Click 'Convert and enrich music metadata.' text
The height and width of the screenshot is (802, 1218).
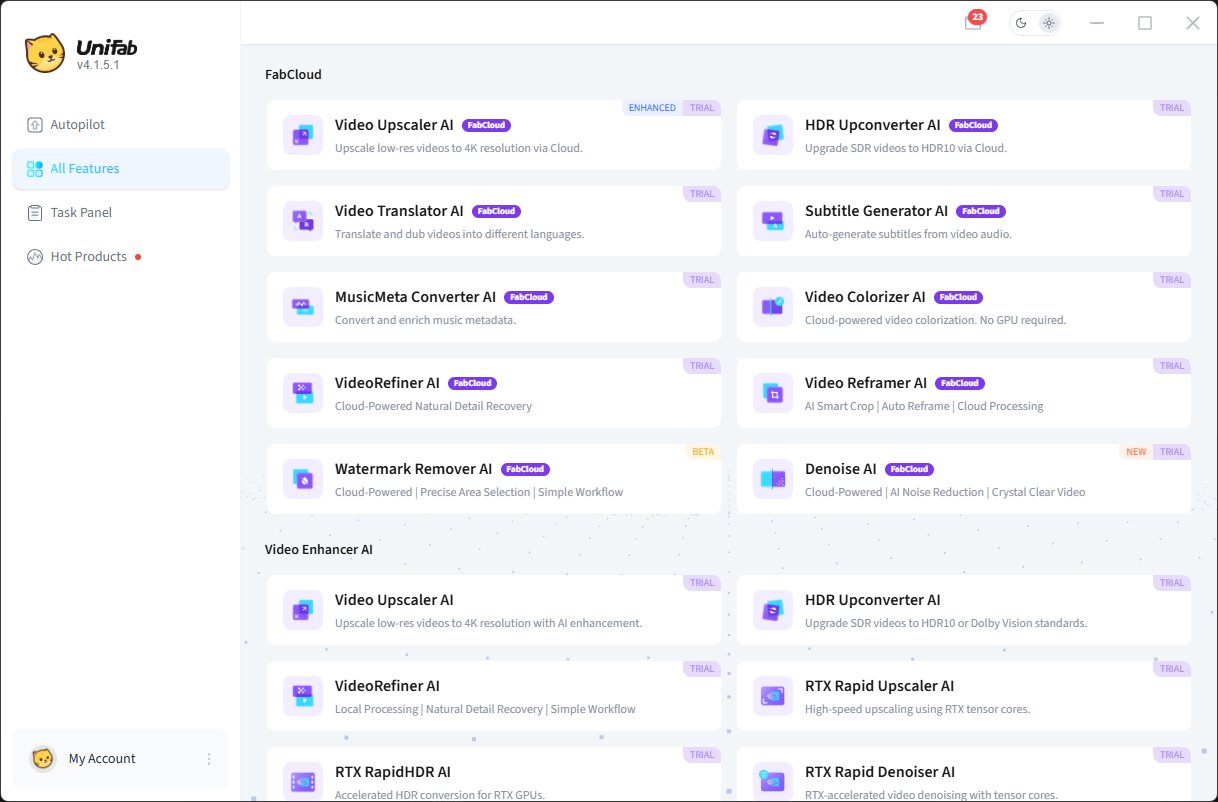(x=425, y=320)
